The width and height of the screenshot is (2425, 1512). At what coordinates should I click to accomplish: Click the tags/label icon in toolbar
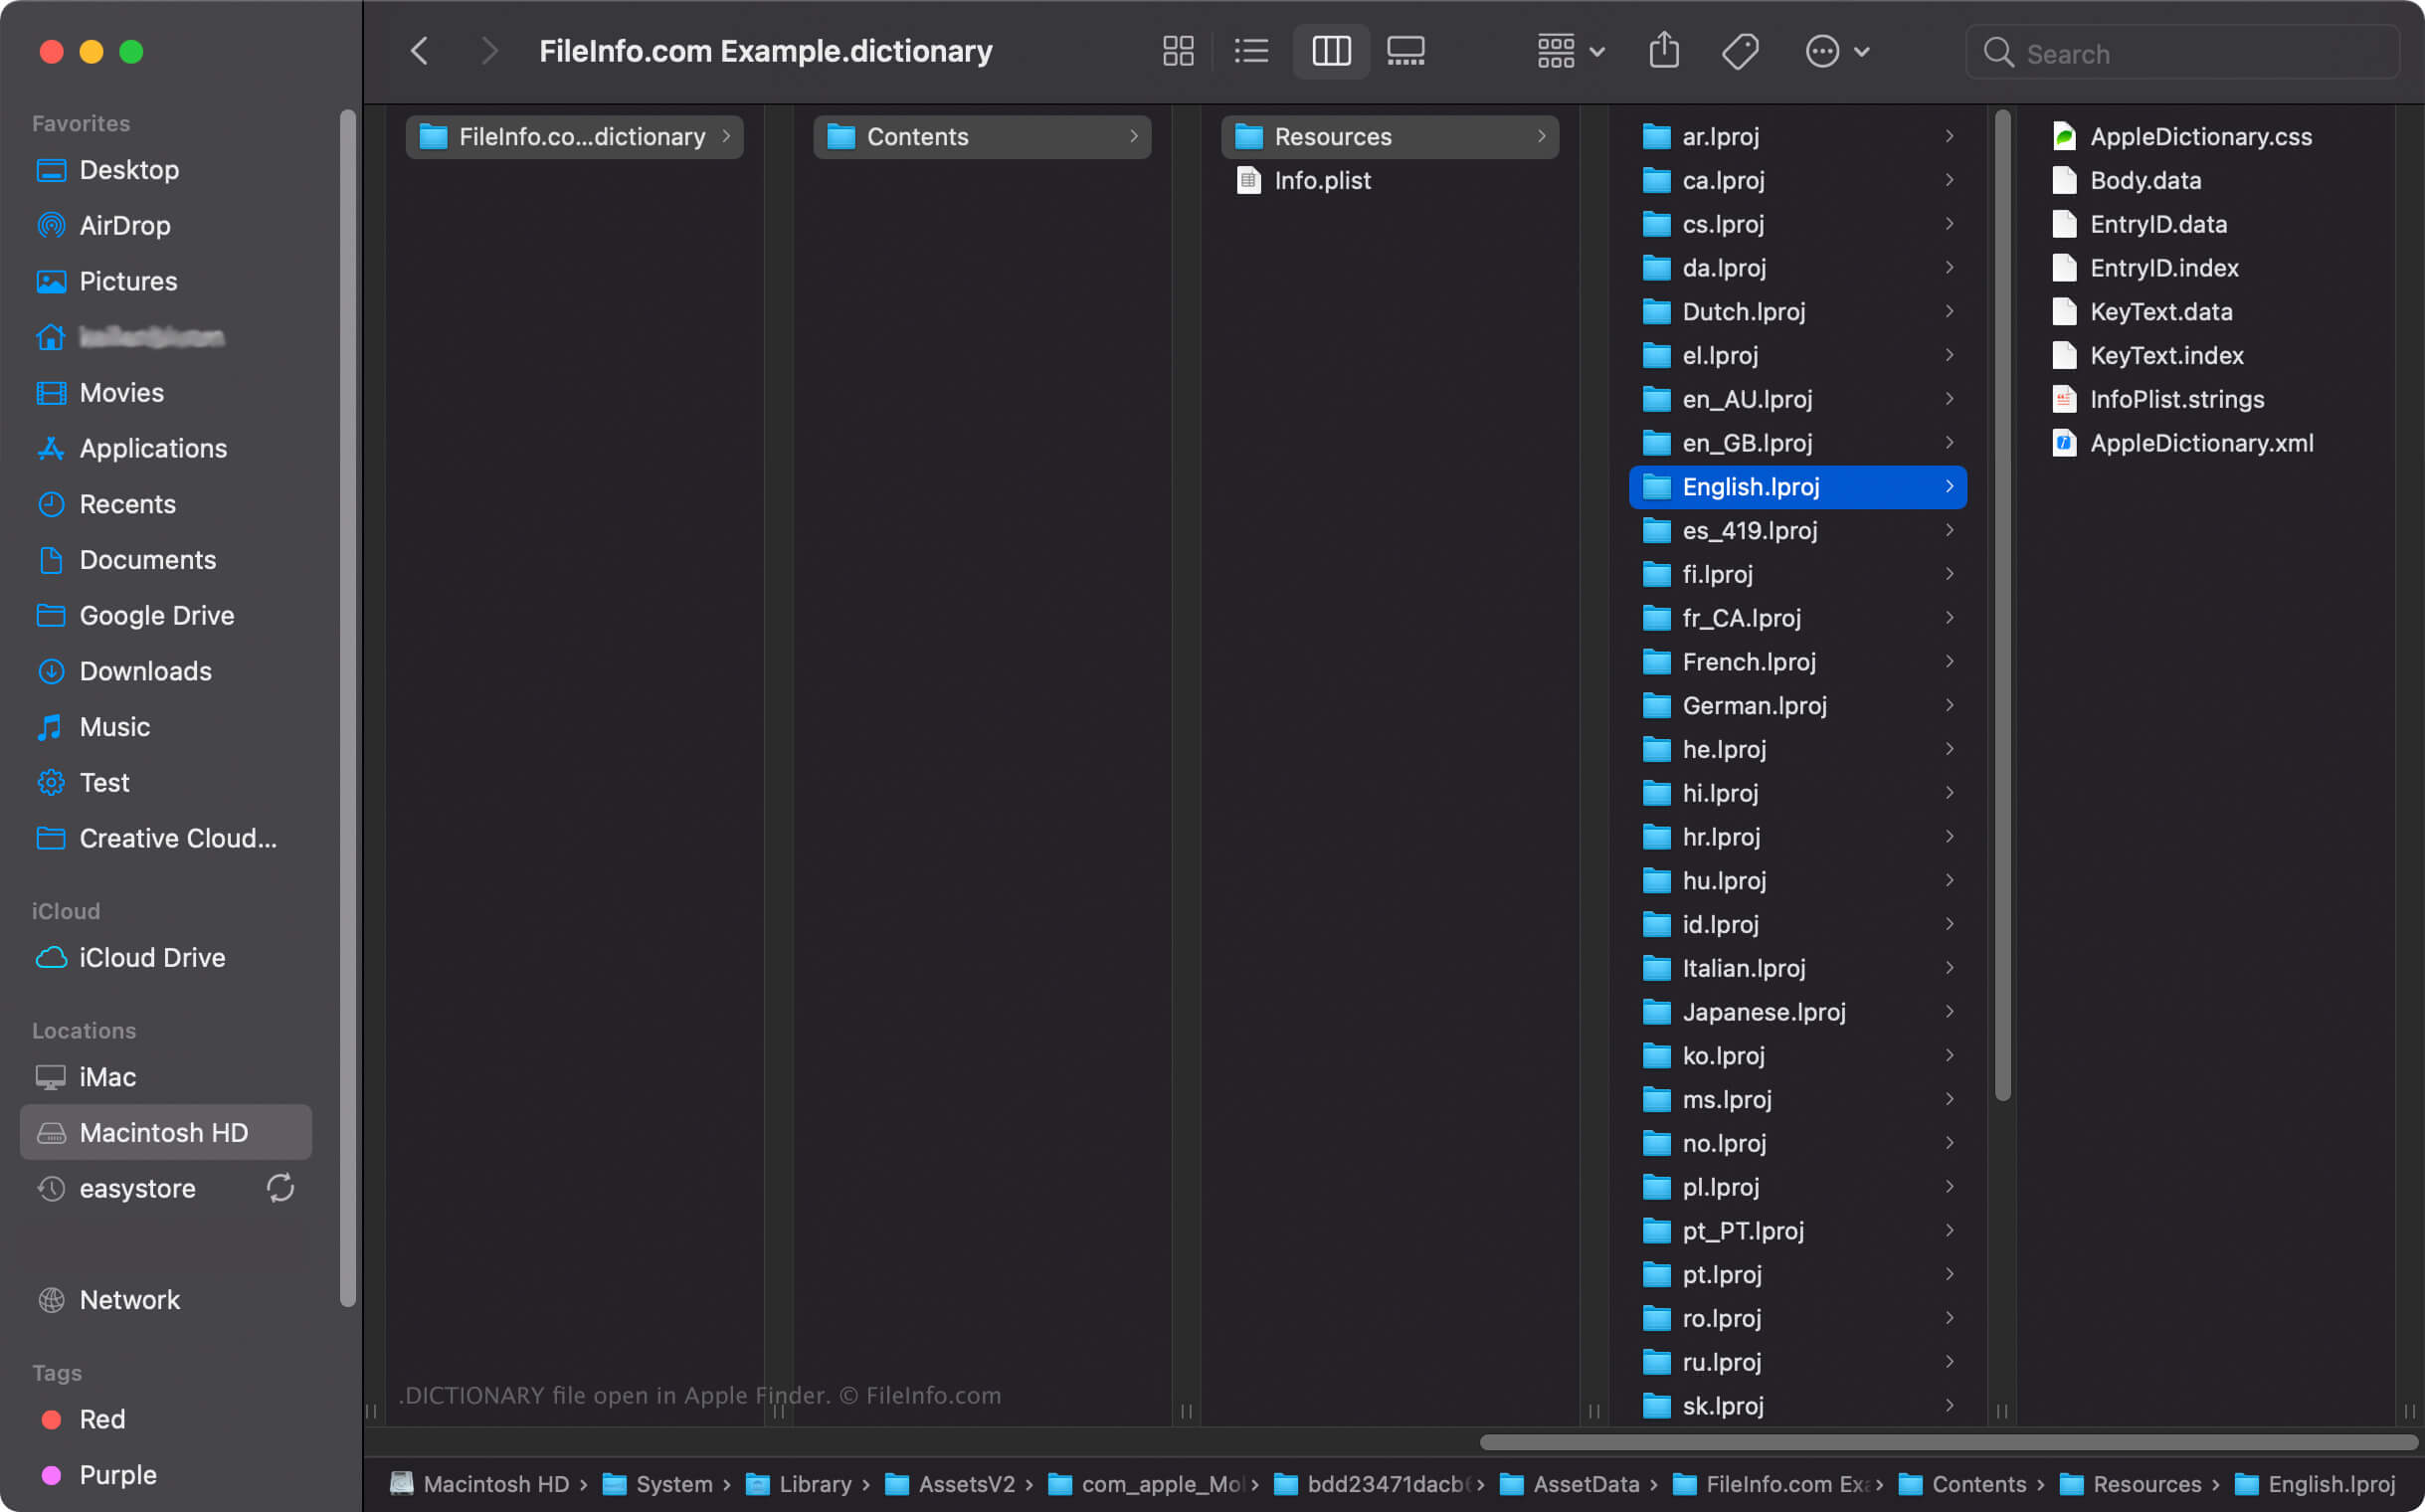[1739, 51]
